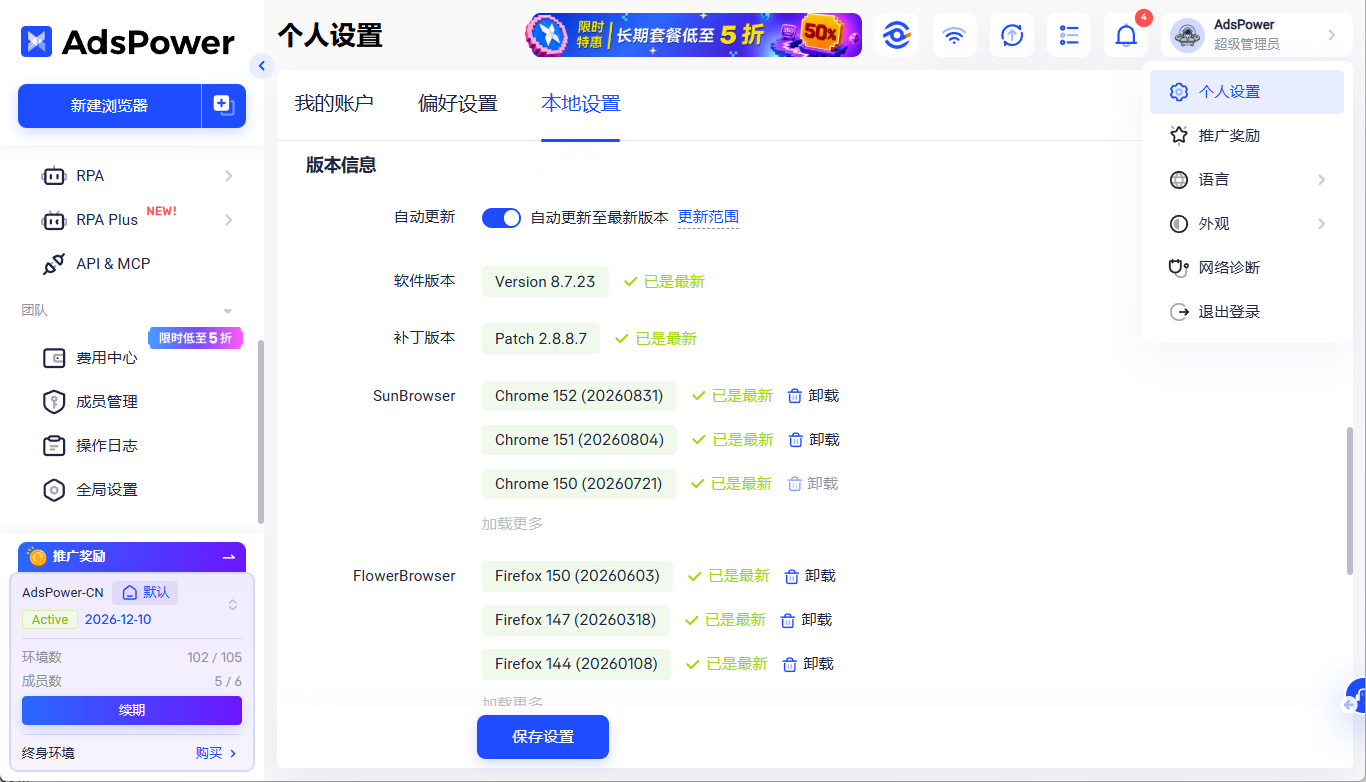The image size is (1366, 782).
Task: Click the 102 / 105 environment count
Action: [214, 657]
